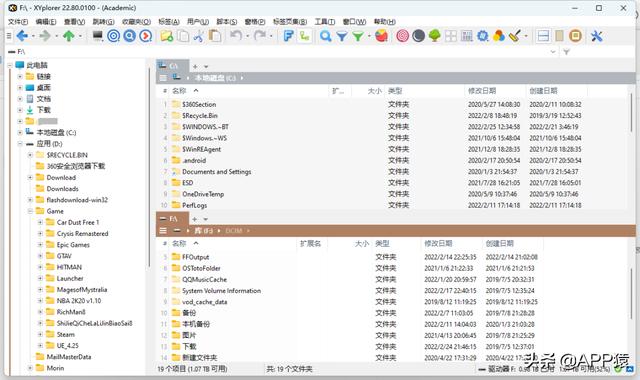Click the Copy toolbar icon
The height and width of the screenshot is (380, 640).
pyautogui.click(x=182, y=36)
